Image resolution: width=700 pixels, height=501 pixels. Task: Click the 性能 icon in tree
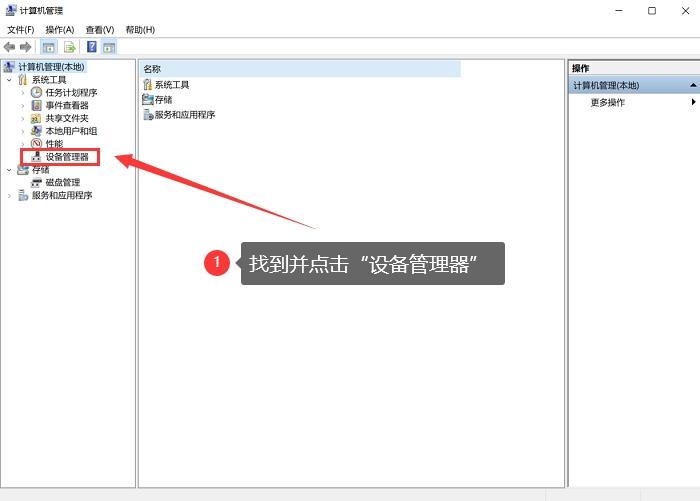(36, 144)
